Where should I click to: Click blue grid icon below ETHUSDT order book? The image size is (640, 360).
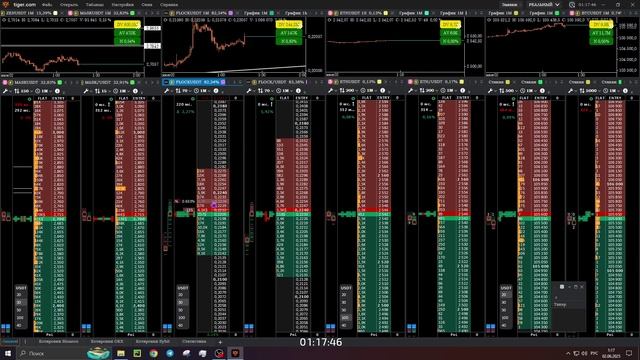tap(331, 327)
